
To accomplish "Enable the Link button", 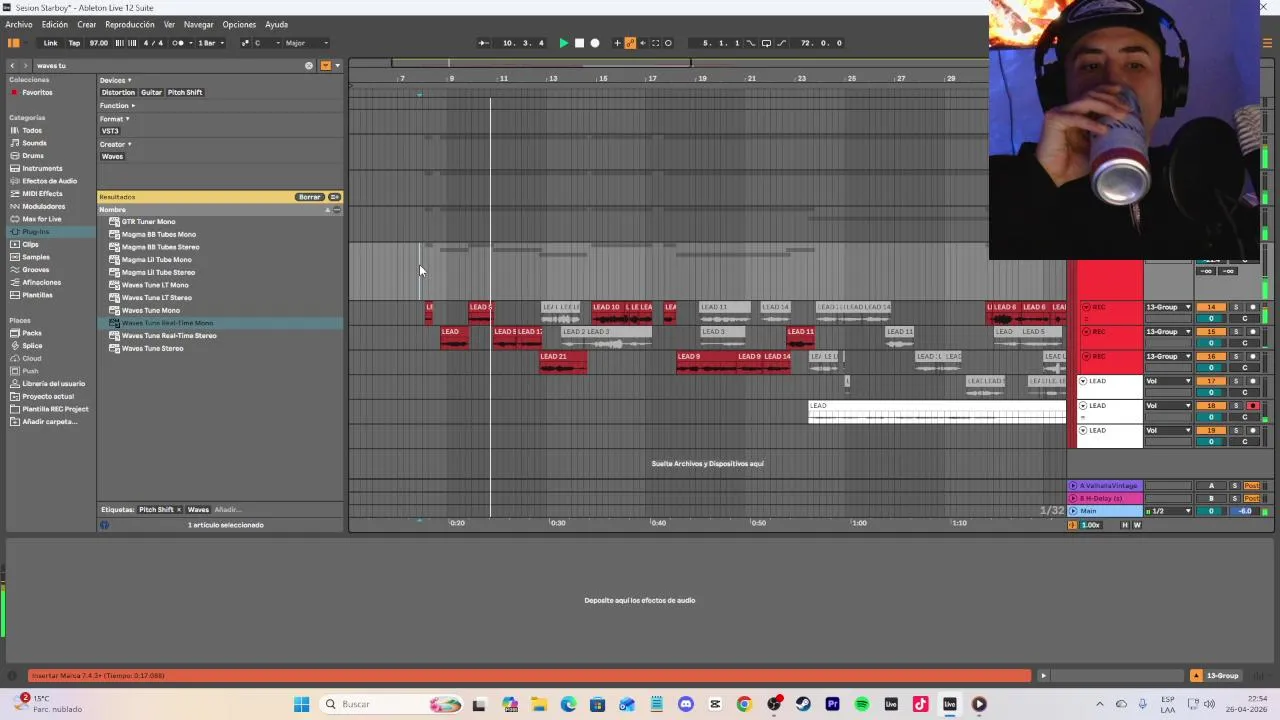I will pos(50,43).
